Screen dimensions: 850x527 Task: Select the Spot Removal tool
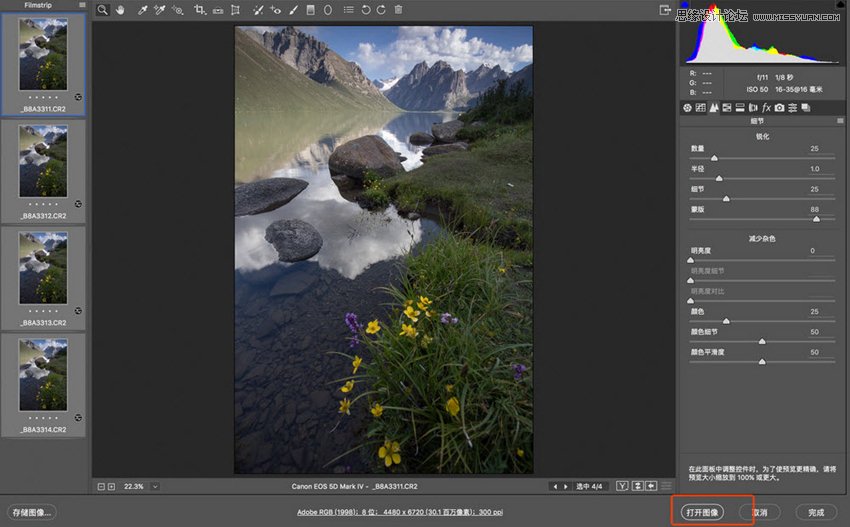click(x=258, y=10)
